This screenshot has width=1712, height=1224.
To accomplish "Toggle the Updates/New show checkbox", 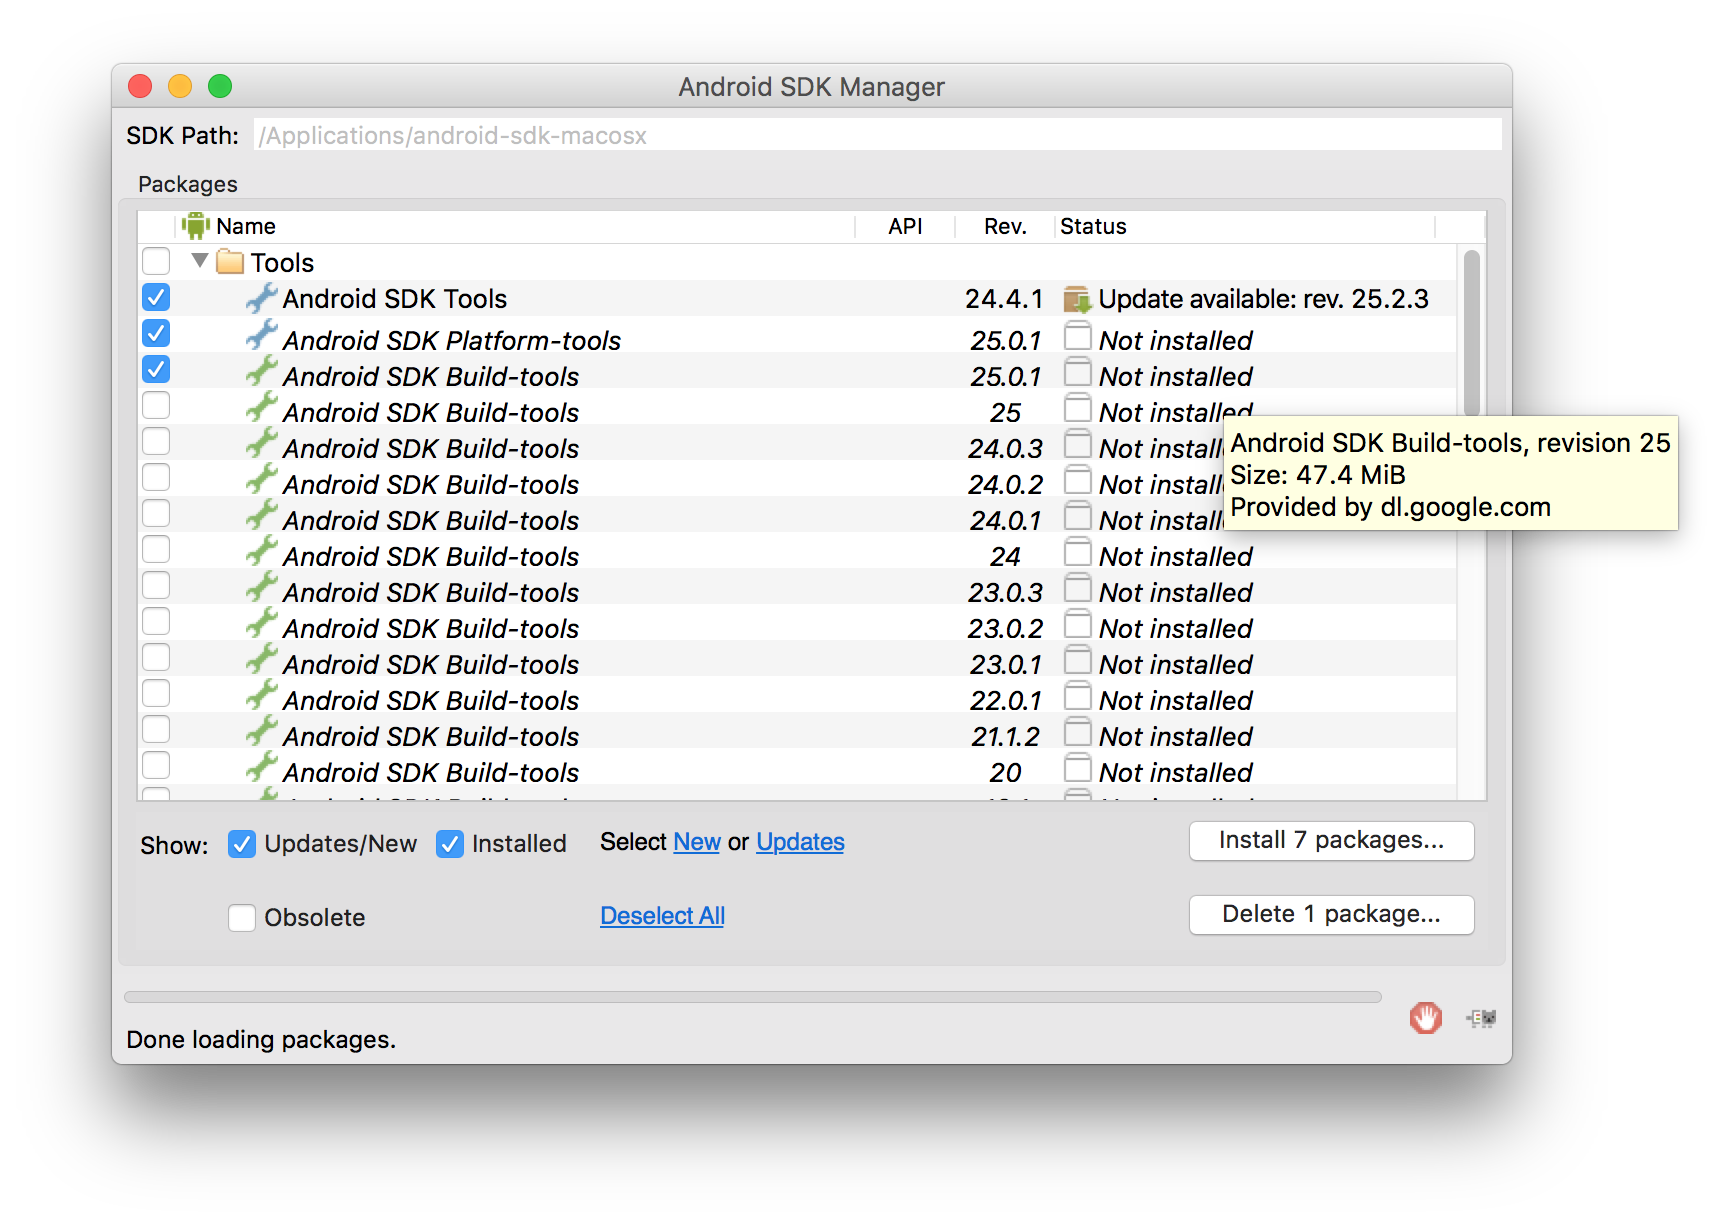I will [242, 844].
